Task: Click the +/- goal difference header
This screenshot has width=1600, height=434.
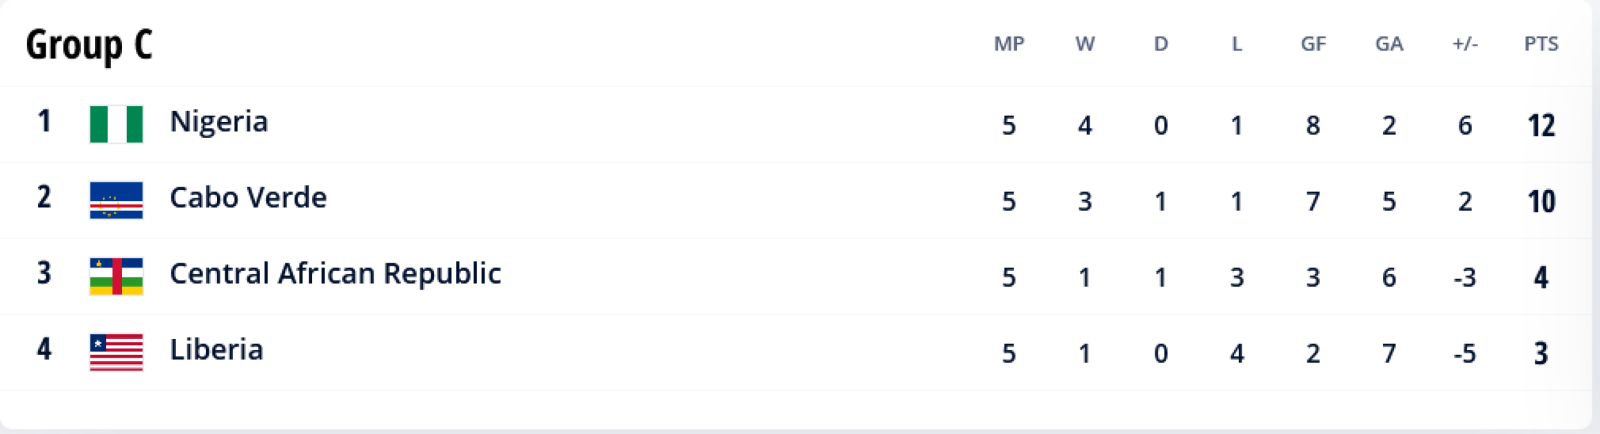Action: [x=1465, y=44]
